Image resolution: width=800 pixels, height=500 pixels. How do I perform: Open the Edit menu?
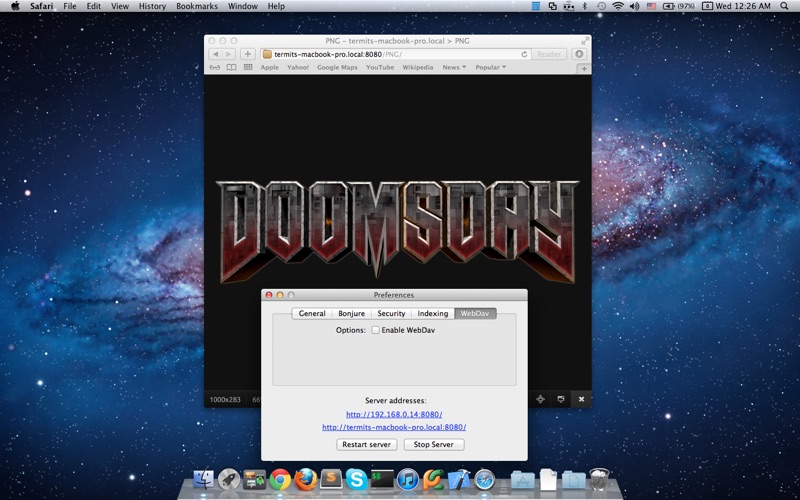pos(93,6)
